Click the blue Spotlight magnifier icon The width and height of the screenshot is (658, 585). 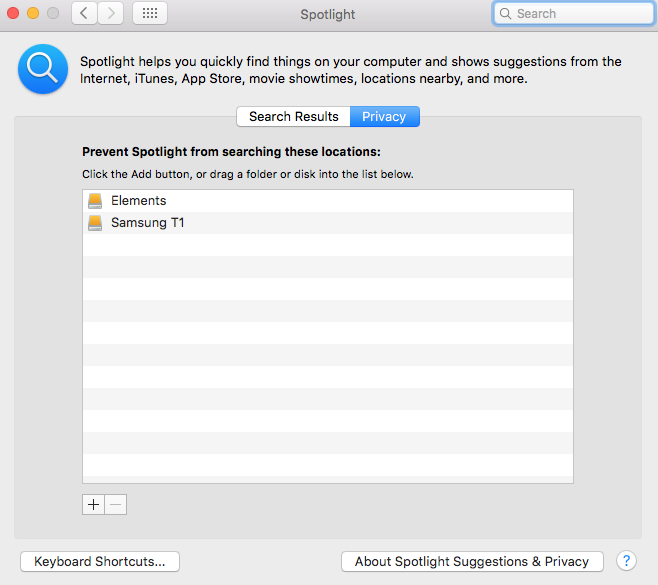43,69
